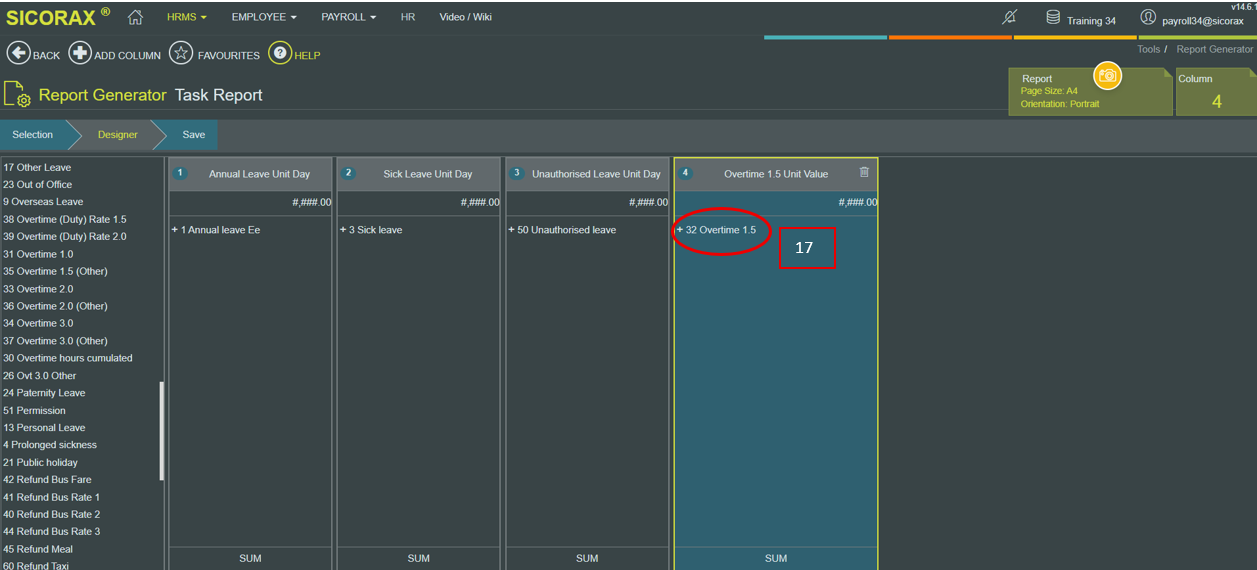
Task: Open the Help question mark icon
Action: click(280, 54)
